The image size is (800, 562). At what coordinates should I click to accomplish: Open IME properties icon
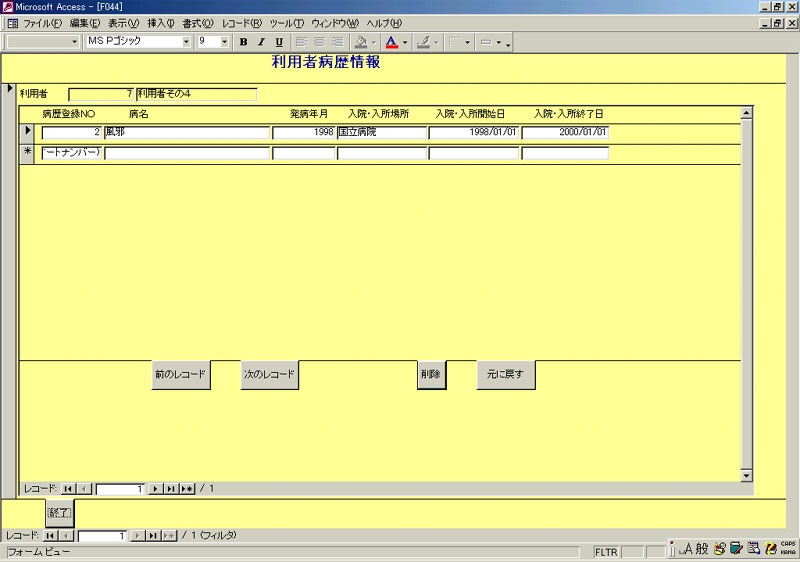[x=754, y=549]
